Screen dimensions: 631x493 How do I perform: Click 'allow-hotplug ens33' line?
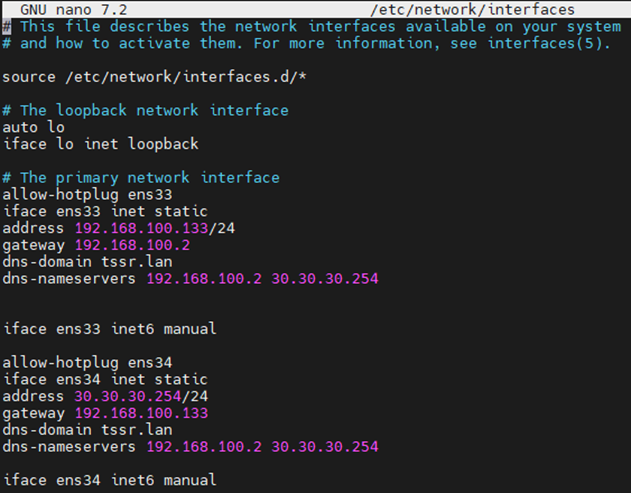point(87,195)
